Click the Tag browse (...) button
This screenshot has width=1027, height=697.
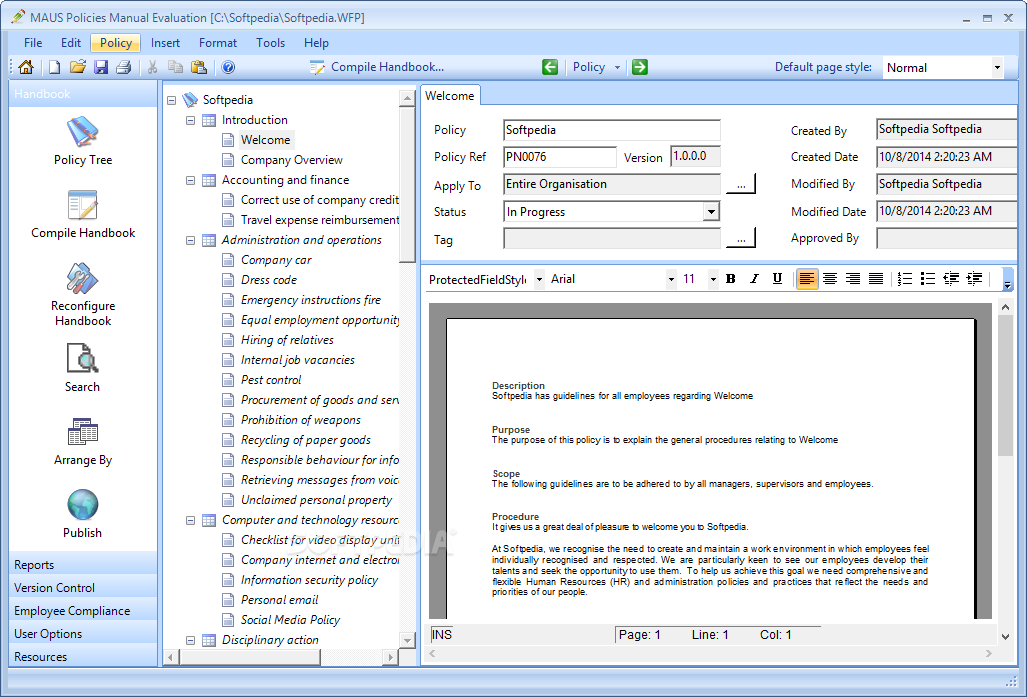[x=741, y=238]
